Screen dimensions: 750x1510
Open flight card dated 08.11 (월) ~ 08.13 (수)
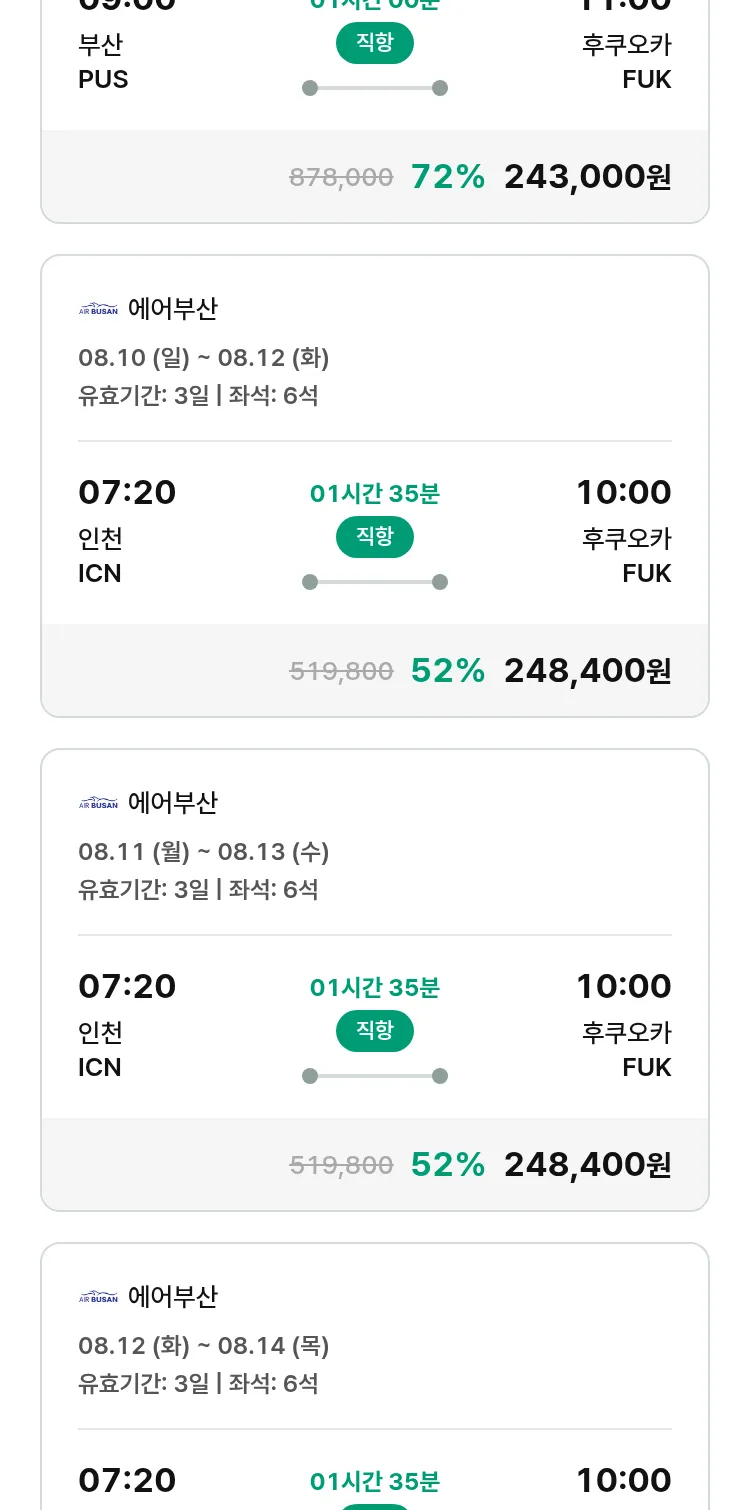[203, 851]
